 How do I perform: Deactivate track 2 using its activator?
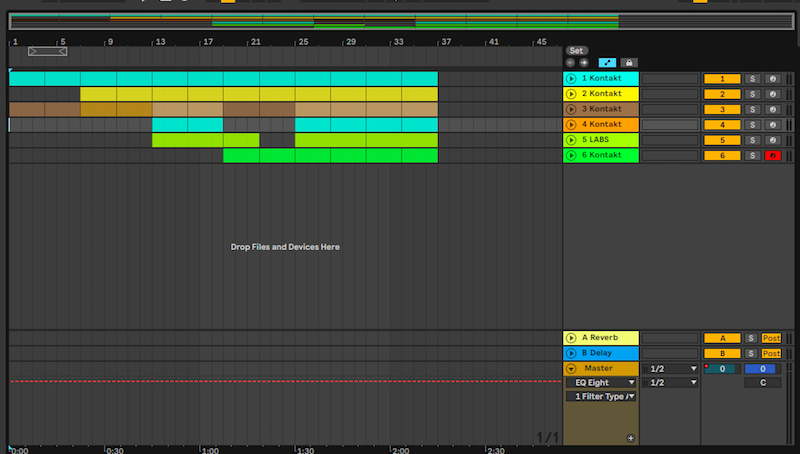pos(722,94)
